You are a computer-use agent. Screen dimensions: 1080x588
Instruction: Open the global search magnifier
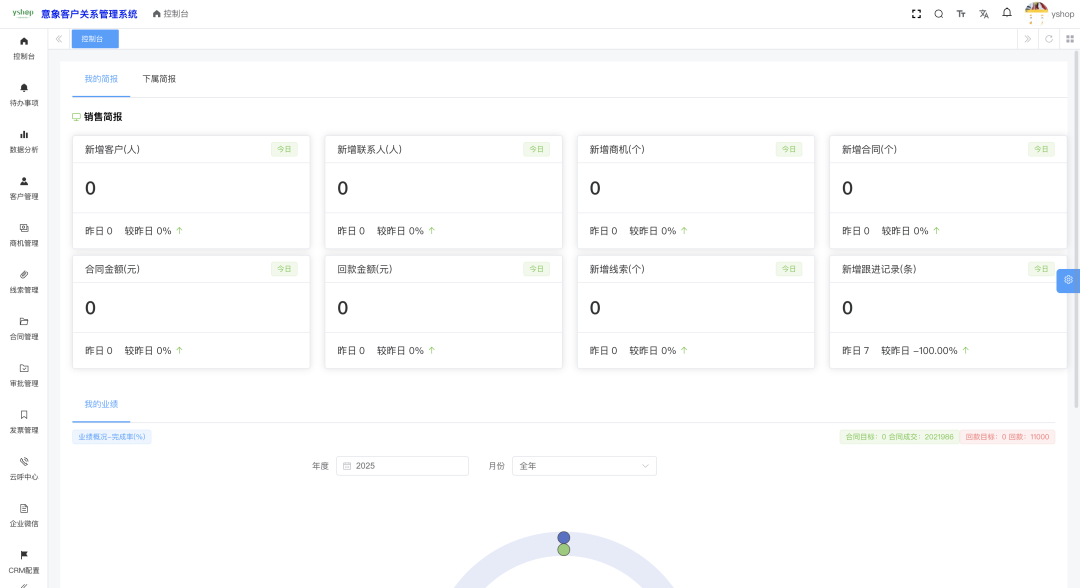tap(938, 14)
